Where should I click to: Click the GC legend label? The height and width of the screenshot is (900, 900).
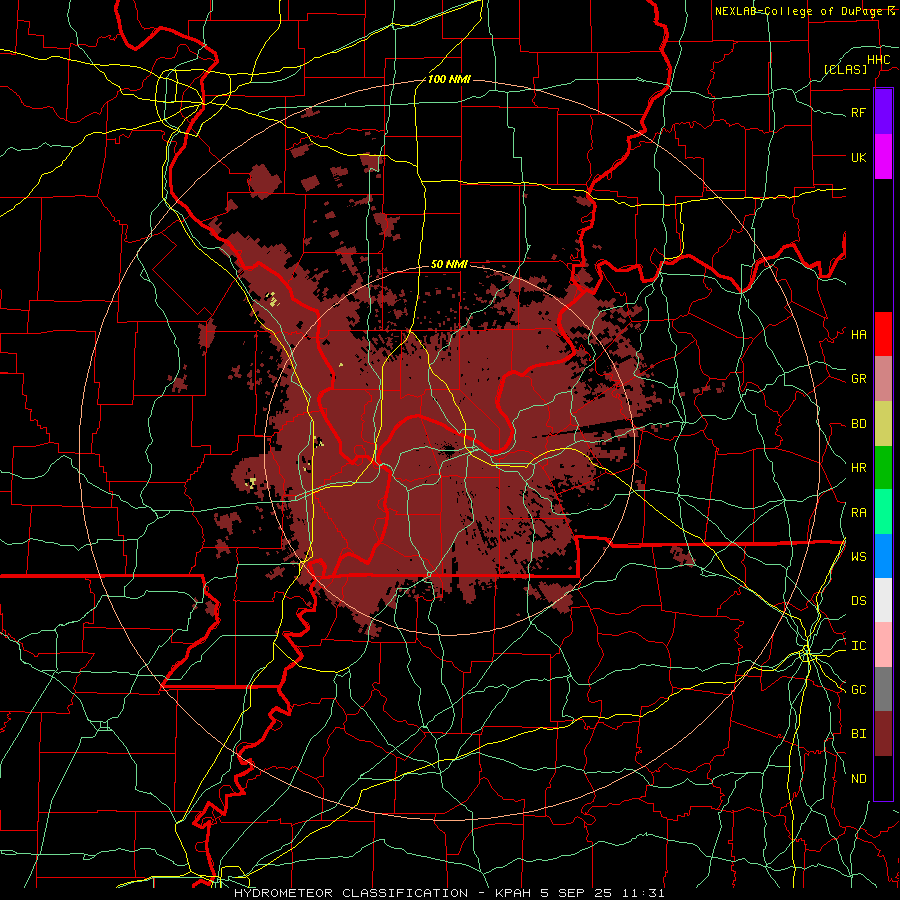859,690
